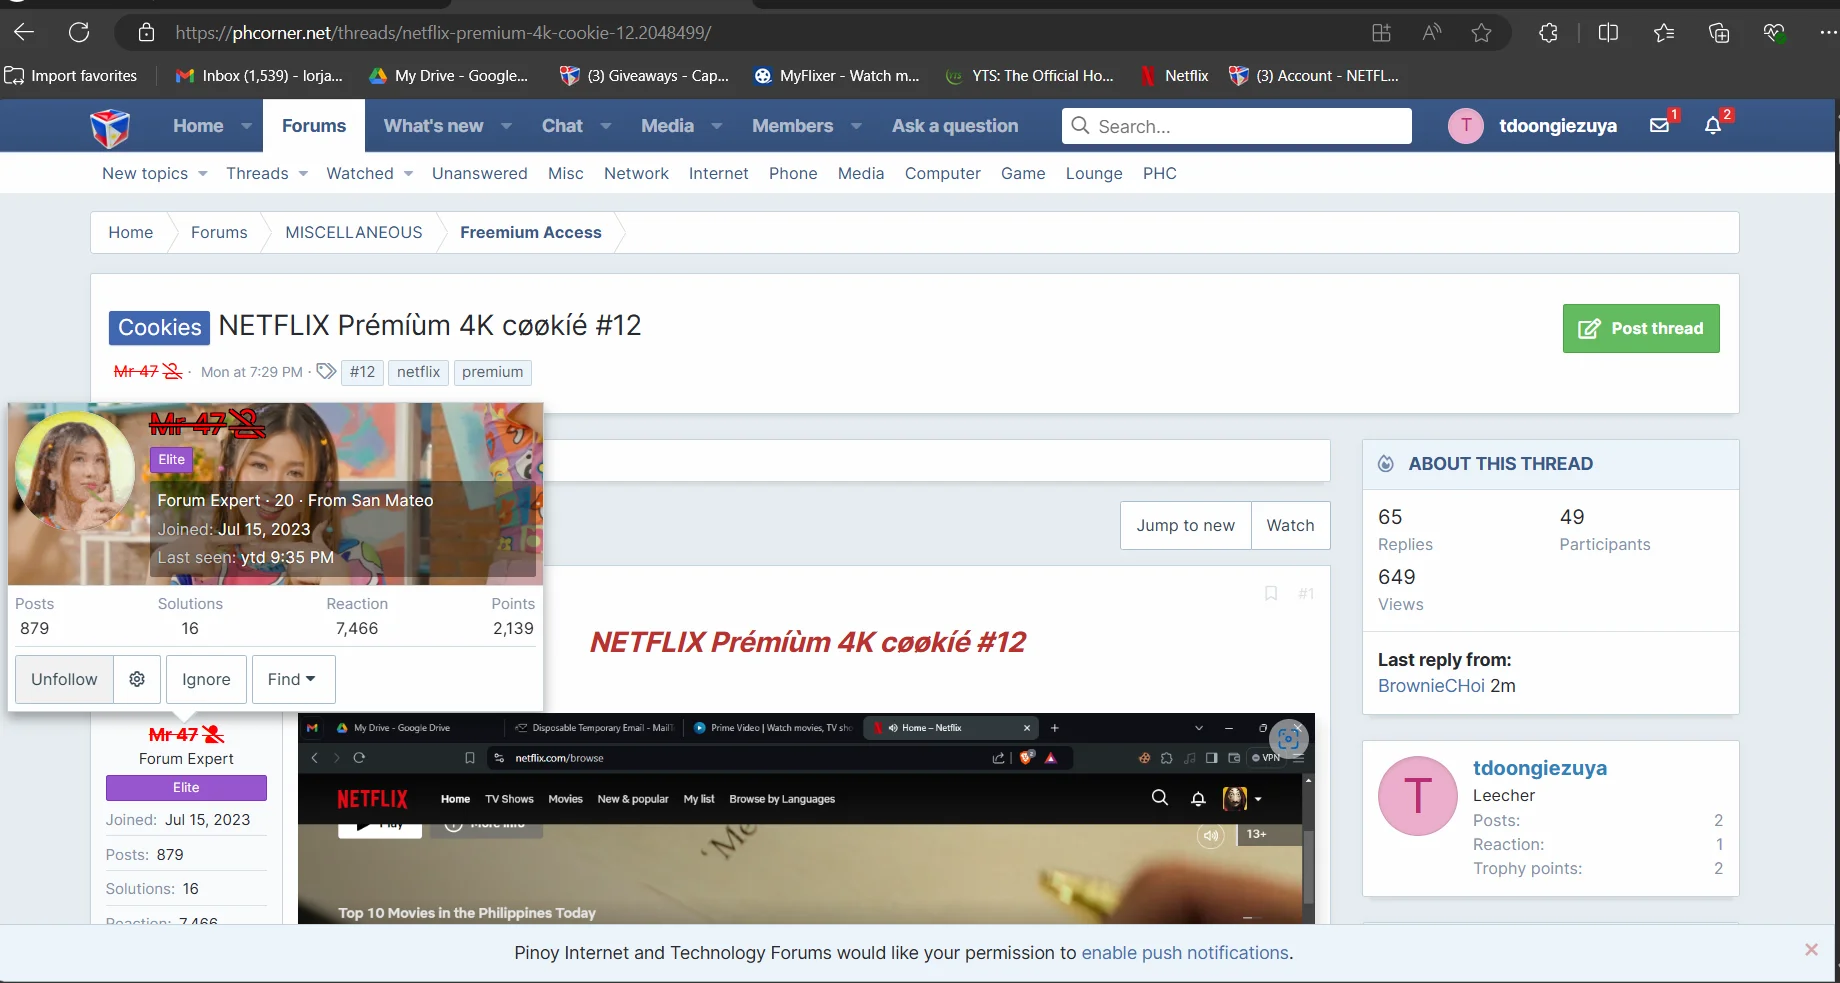Select the Forums tab
1840x983 pixels.
tap(313, 126)
